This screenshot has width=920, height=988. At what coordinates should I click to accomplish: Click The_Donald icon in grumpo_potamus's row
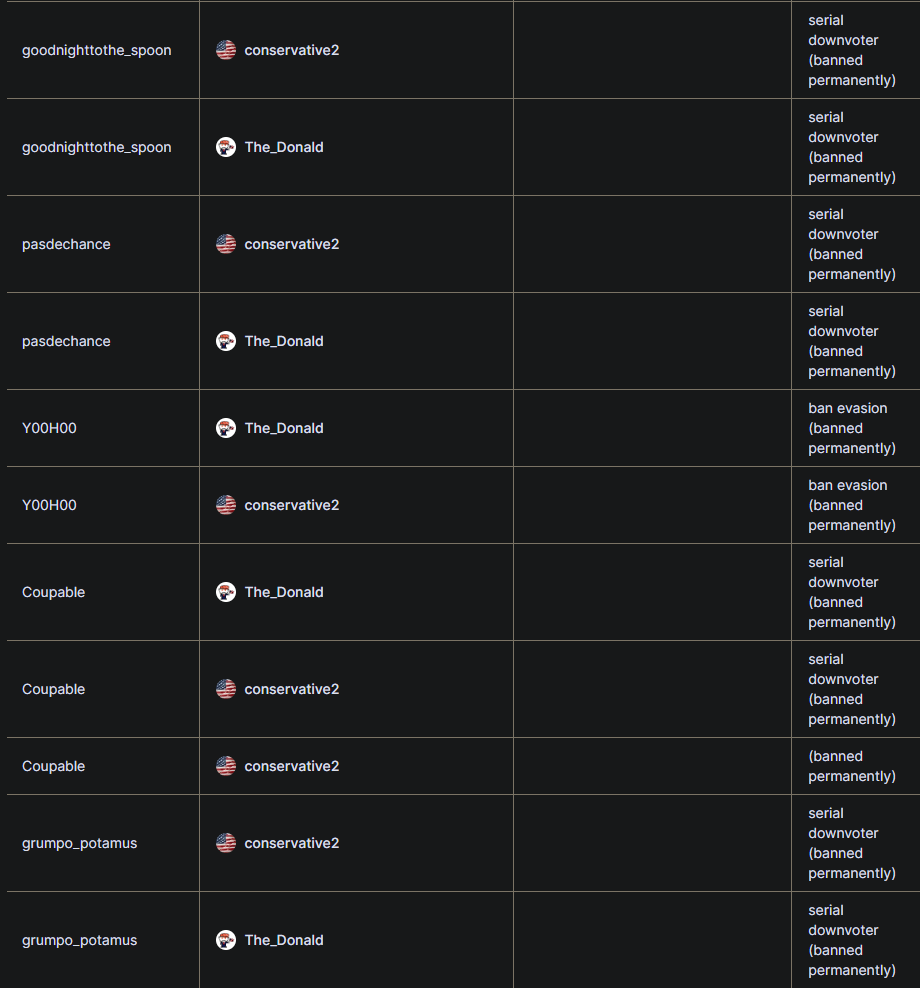pyautogui.click(x=226, y=940)
